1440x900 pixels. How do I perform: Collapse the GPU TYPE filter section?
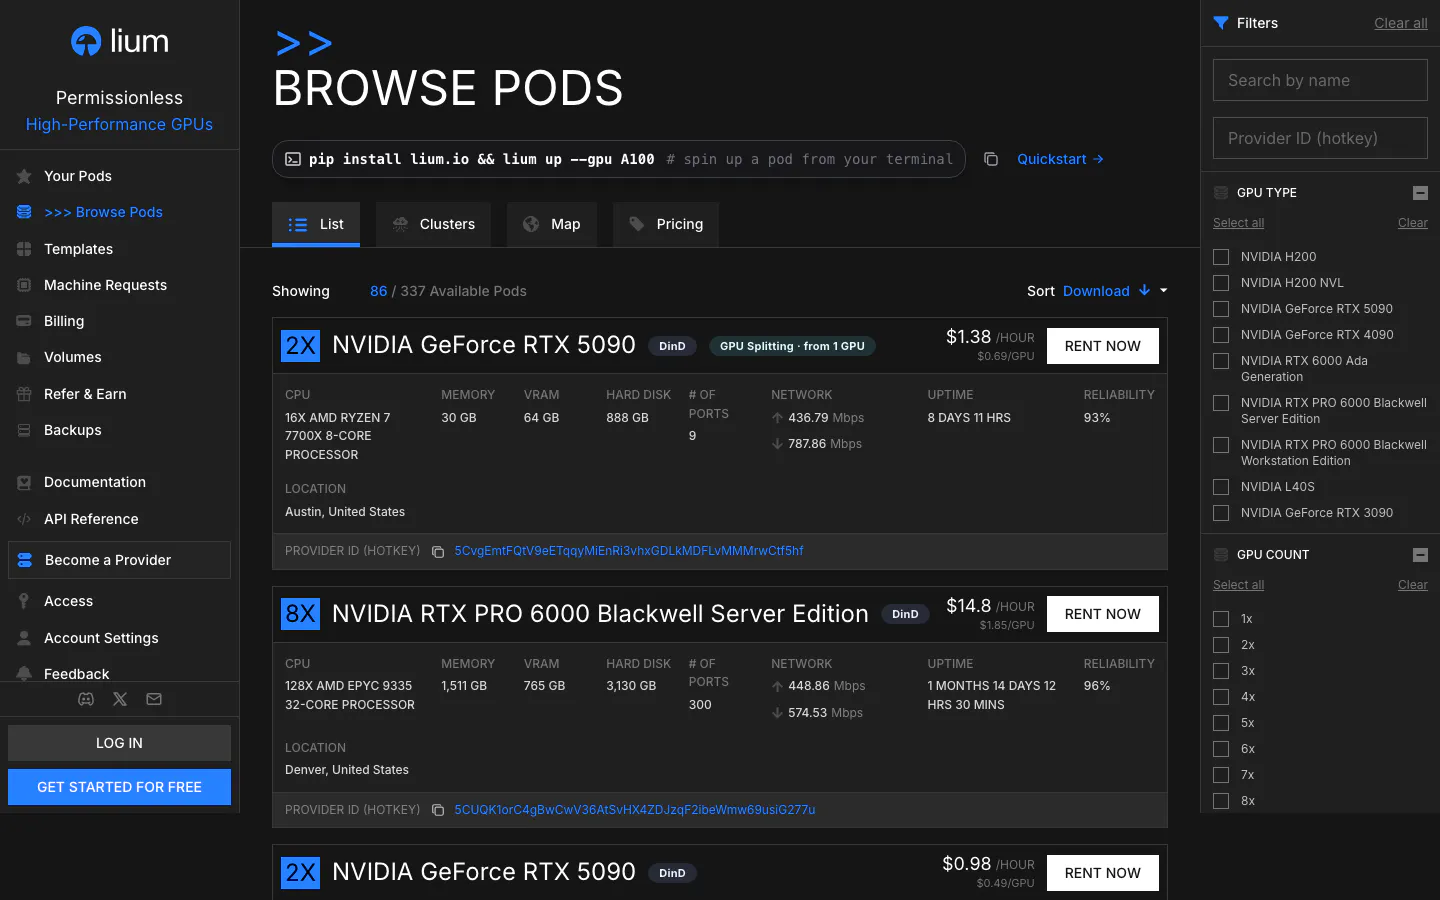point(1420,193)
